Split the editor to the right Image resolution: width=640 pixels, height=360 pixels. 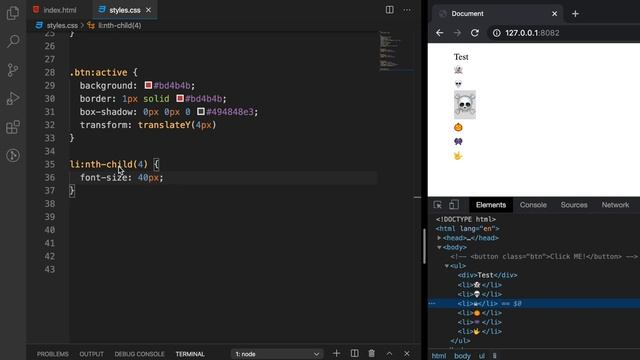pos(390,10)
